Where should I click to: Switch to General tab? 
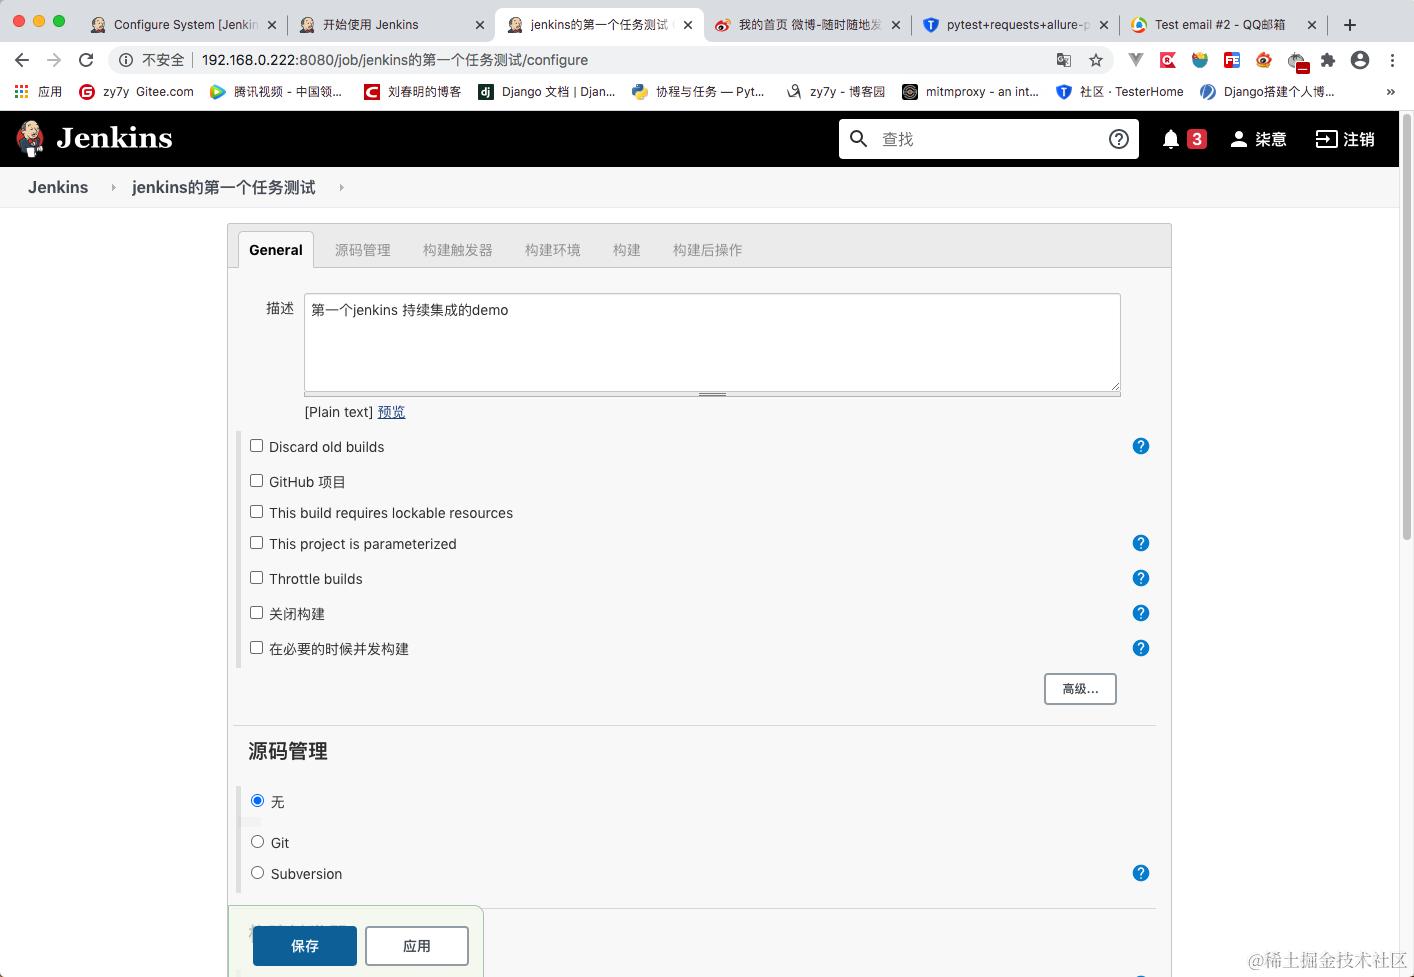[x=276, y=250]
